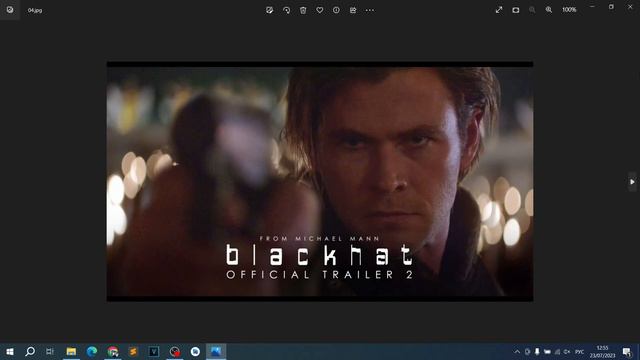This screenshot has width=640, height=360.
Task: Open the Photos gallery icon beside the filename
Action: point(10,10)
